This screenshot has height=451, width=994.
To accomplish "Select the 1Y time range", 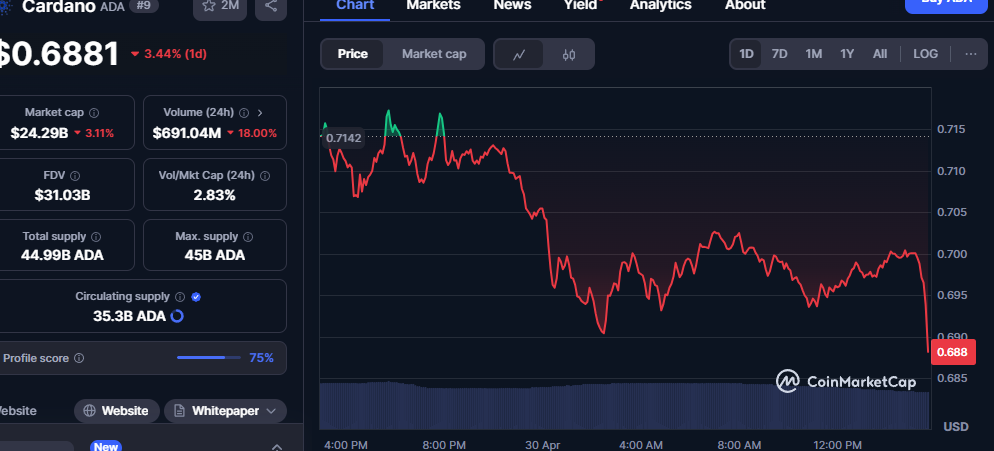I will tap(847, 54).
